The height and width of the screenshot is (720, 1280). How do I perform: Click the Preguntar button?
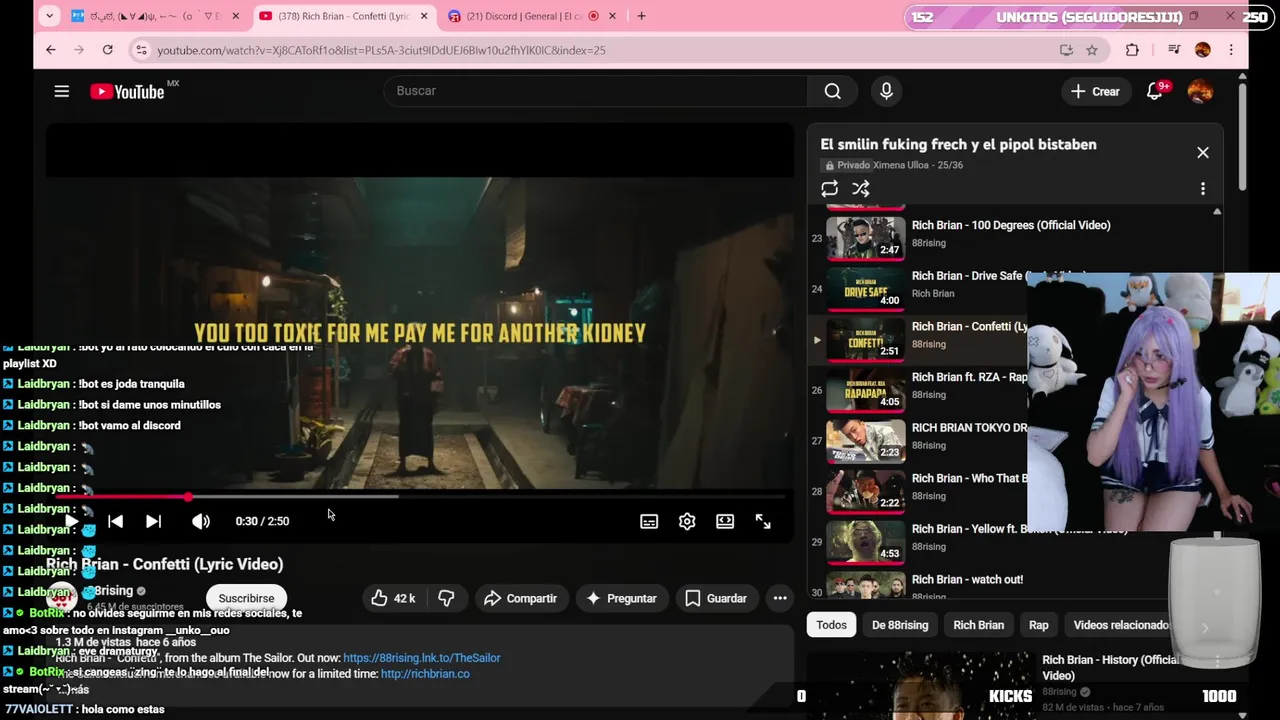point(621,598)
